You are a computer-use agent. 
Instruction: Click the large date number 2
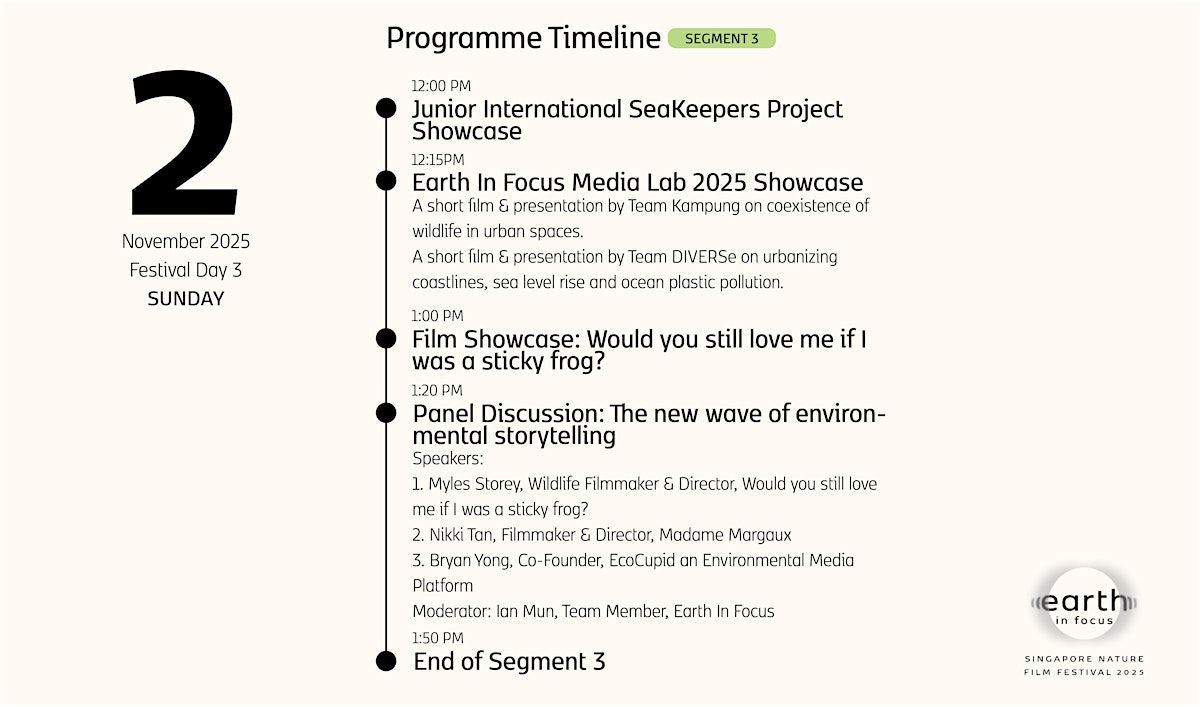click(x=185, y=143)
